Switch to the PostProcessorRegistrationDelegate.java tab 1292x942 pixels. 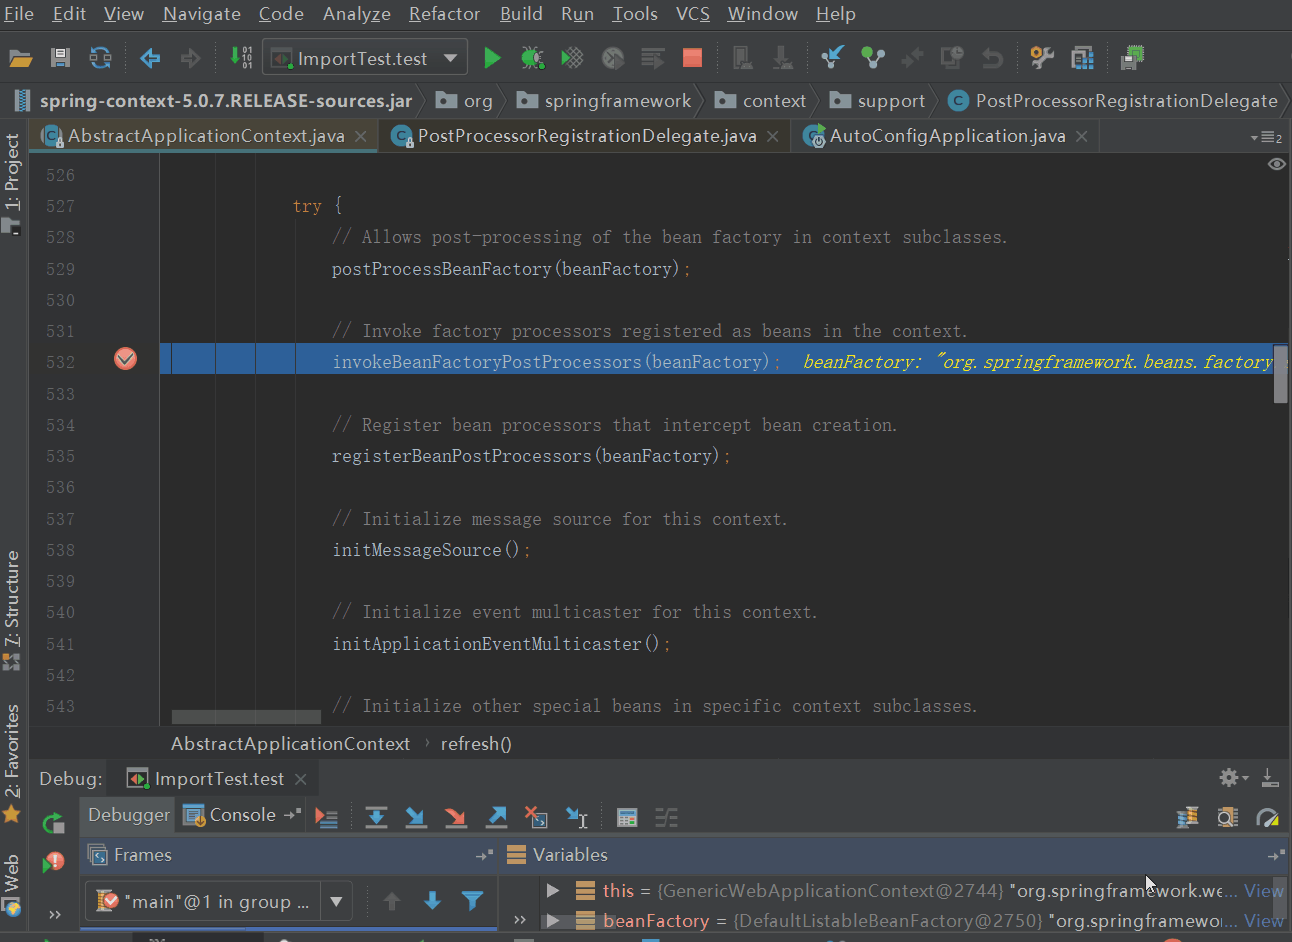tap(585, 136)
